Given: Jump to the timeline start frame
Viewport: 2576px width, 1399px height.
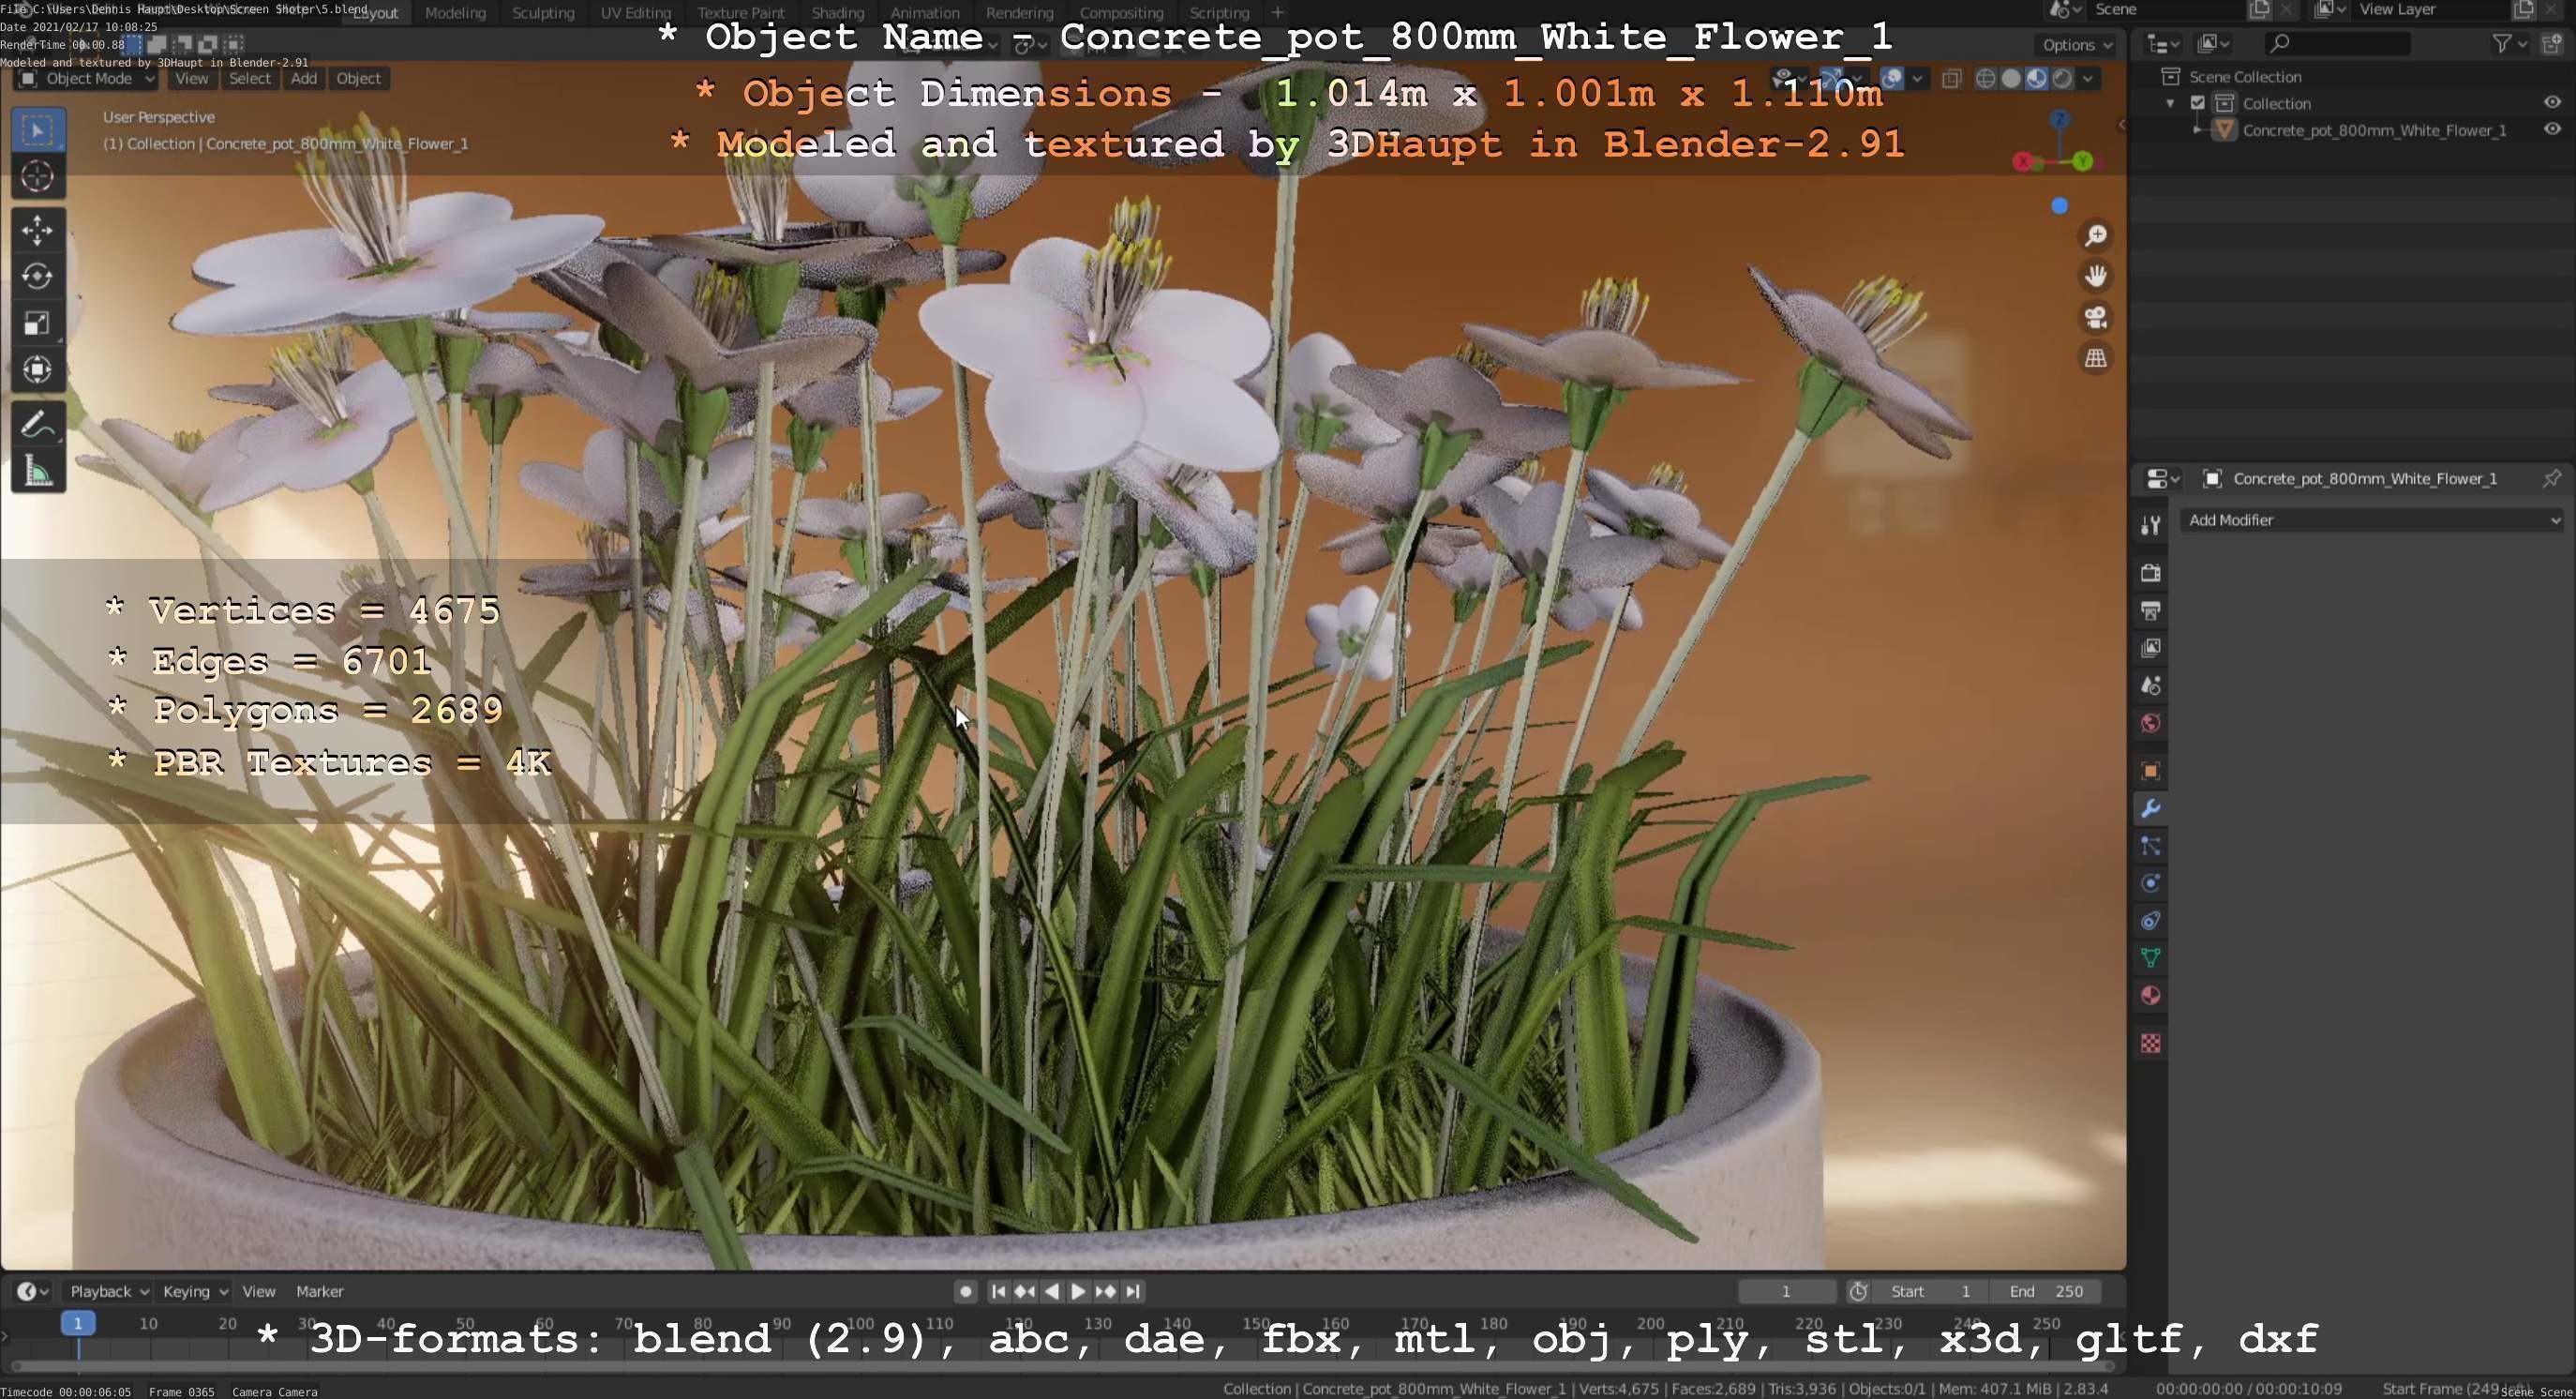Looking at the screenshot, I should click(x=998, y=1292).
